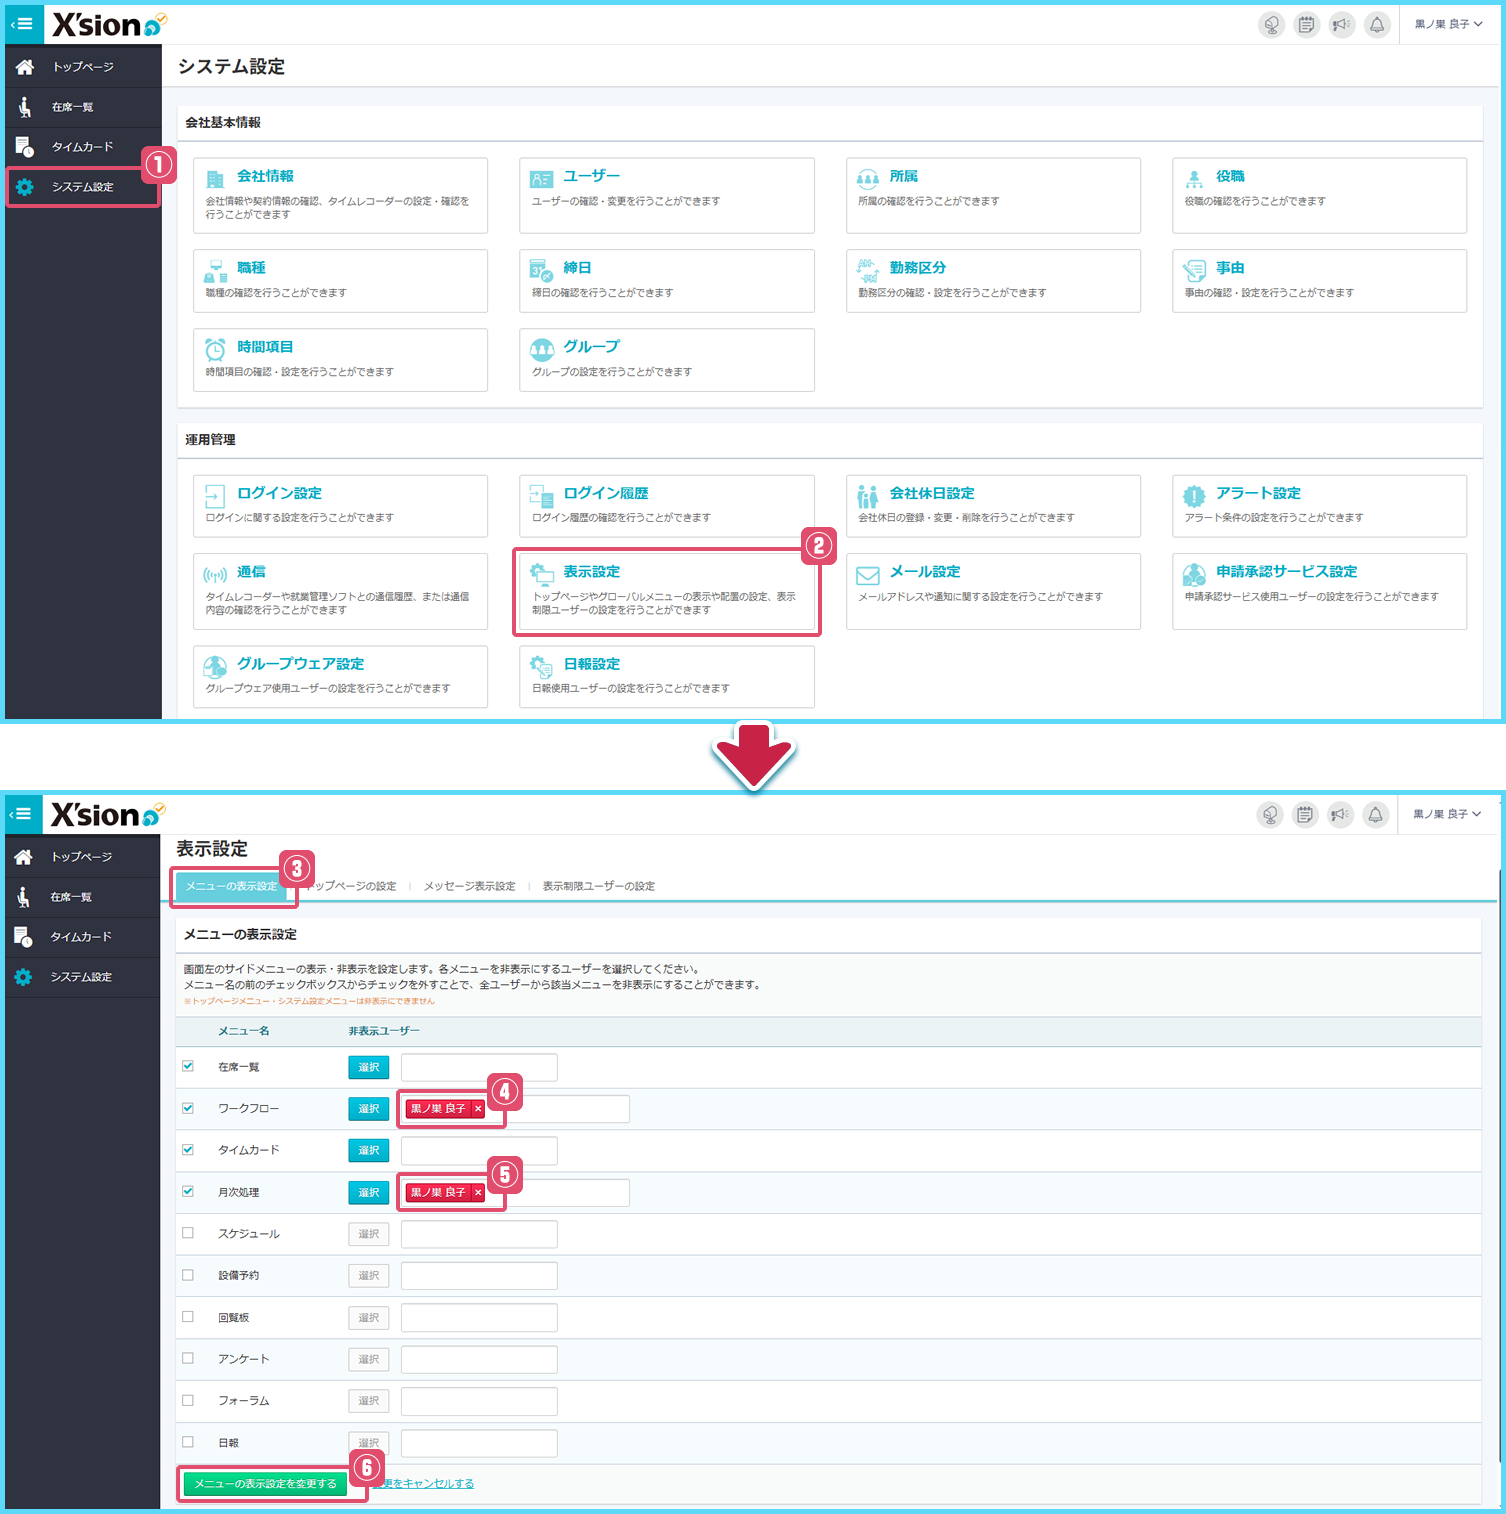Viewport: 1506px width, 1514px height.
Task: Remove 黒ノ巣 良子 tag from 月次処理 row
Action: click(478, 1193)
